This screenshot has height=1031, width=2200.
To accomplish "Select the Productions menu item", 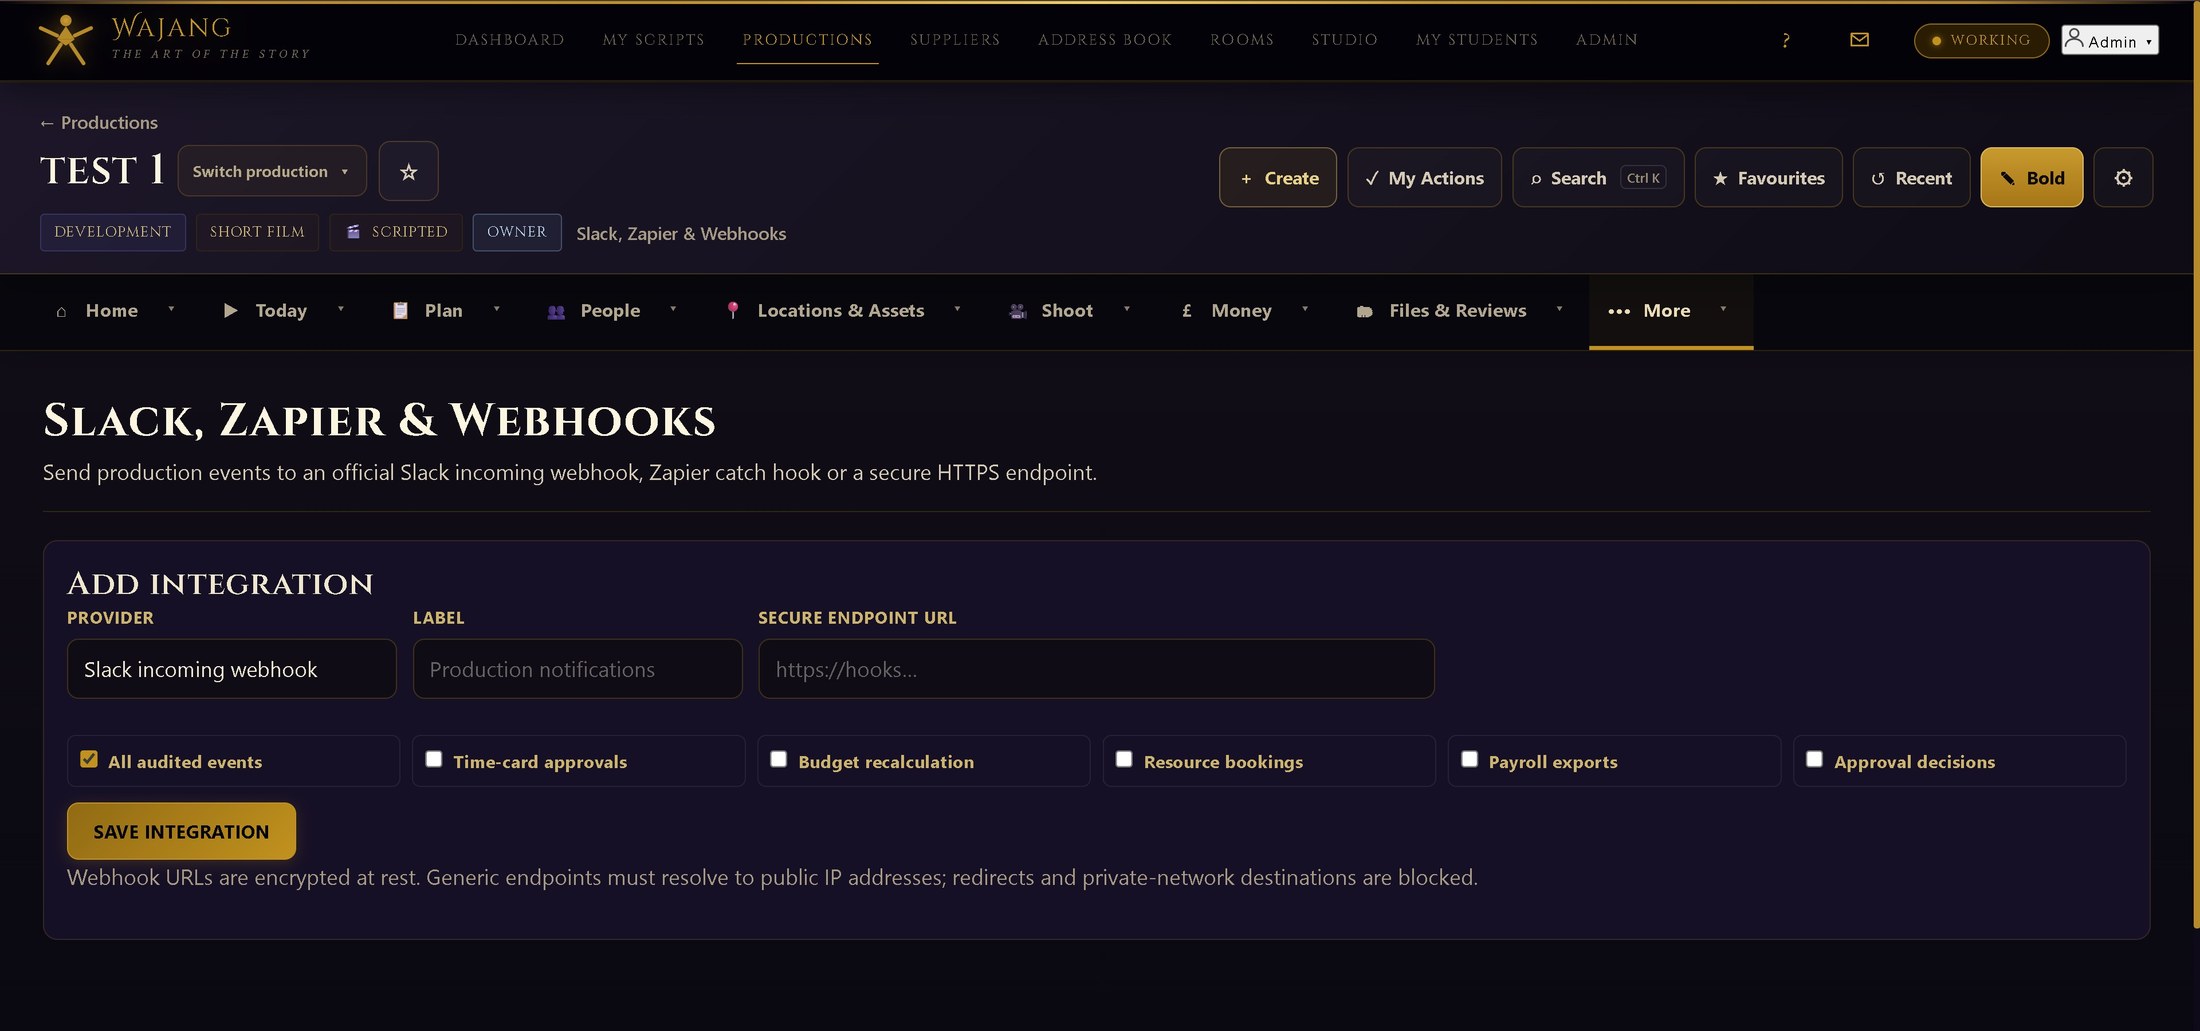I will click(808, 40).
